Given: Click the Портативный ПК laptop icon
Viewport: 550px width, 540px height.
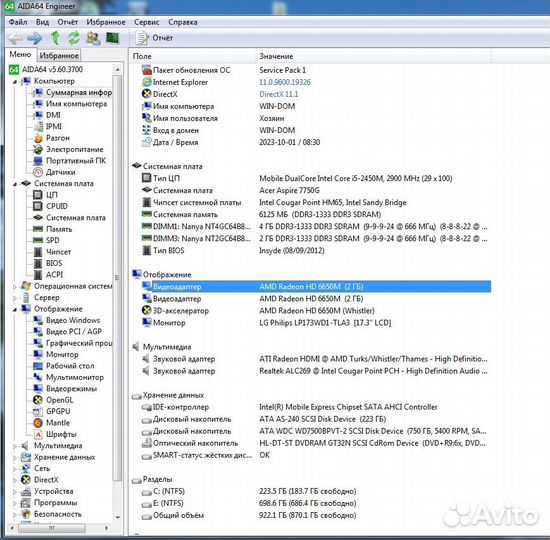Looking at the screenshot, I should 38,161.
